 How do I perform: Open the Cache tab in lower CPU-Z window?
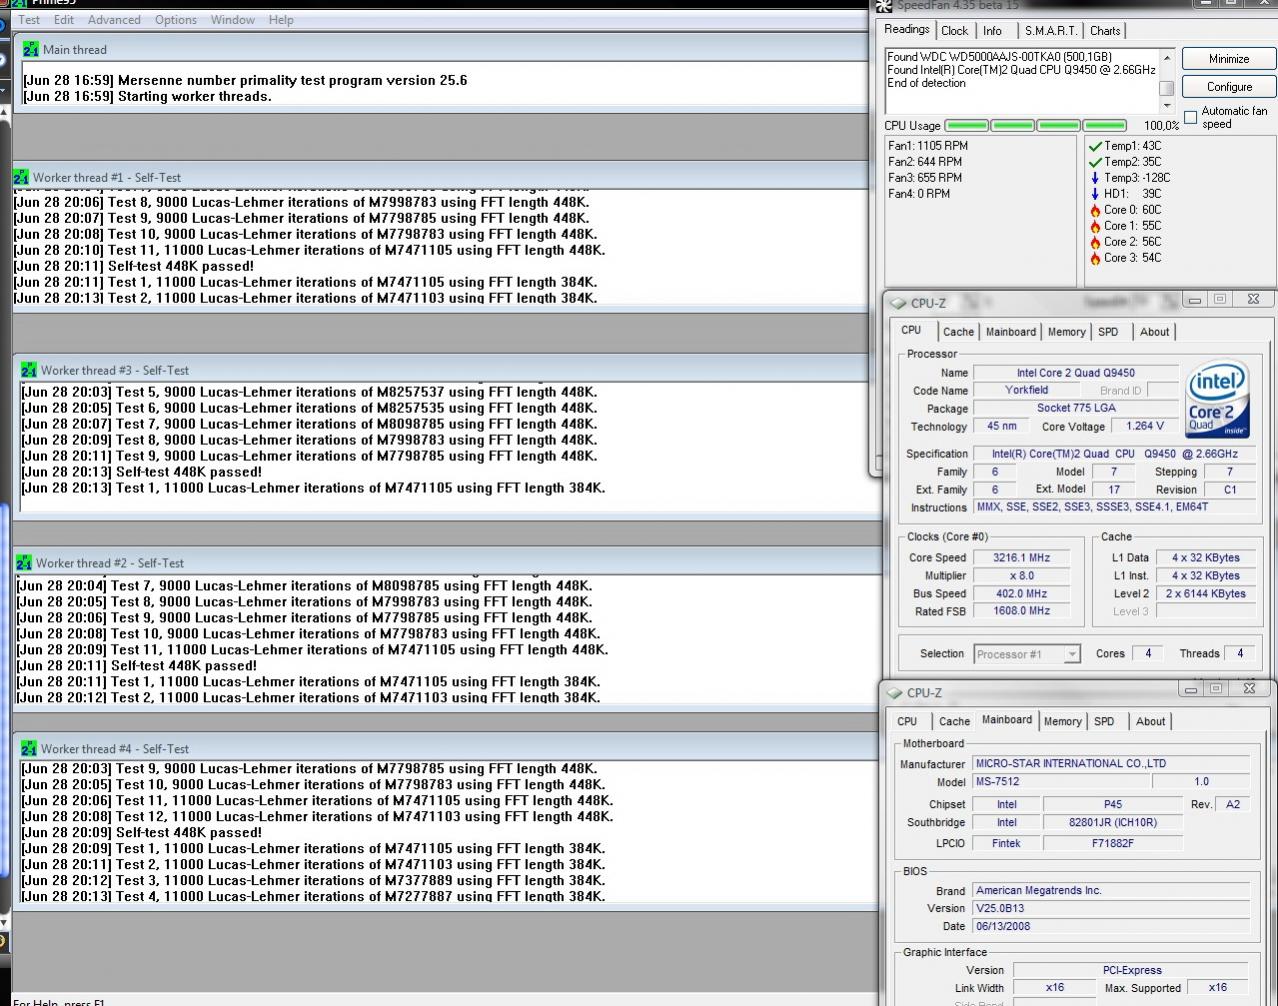(x=954, y=721)
